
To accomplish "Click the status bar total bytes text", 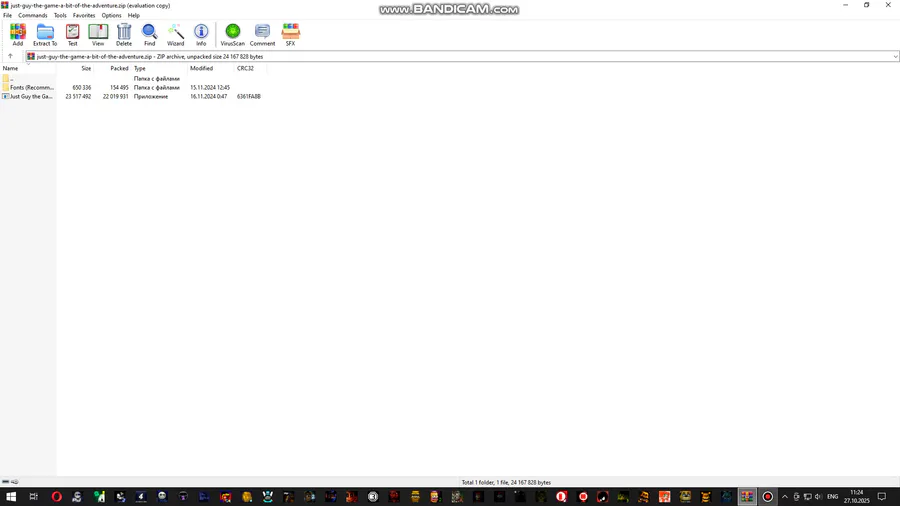I will [x=506, y=482].
